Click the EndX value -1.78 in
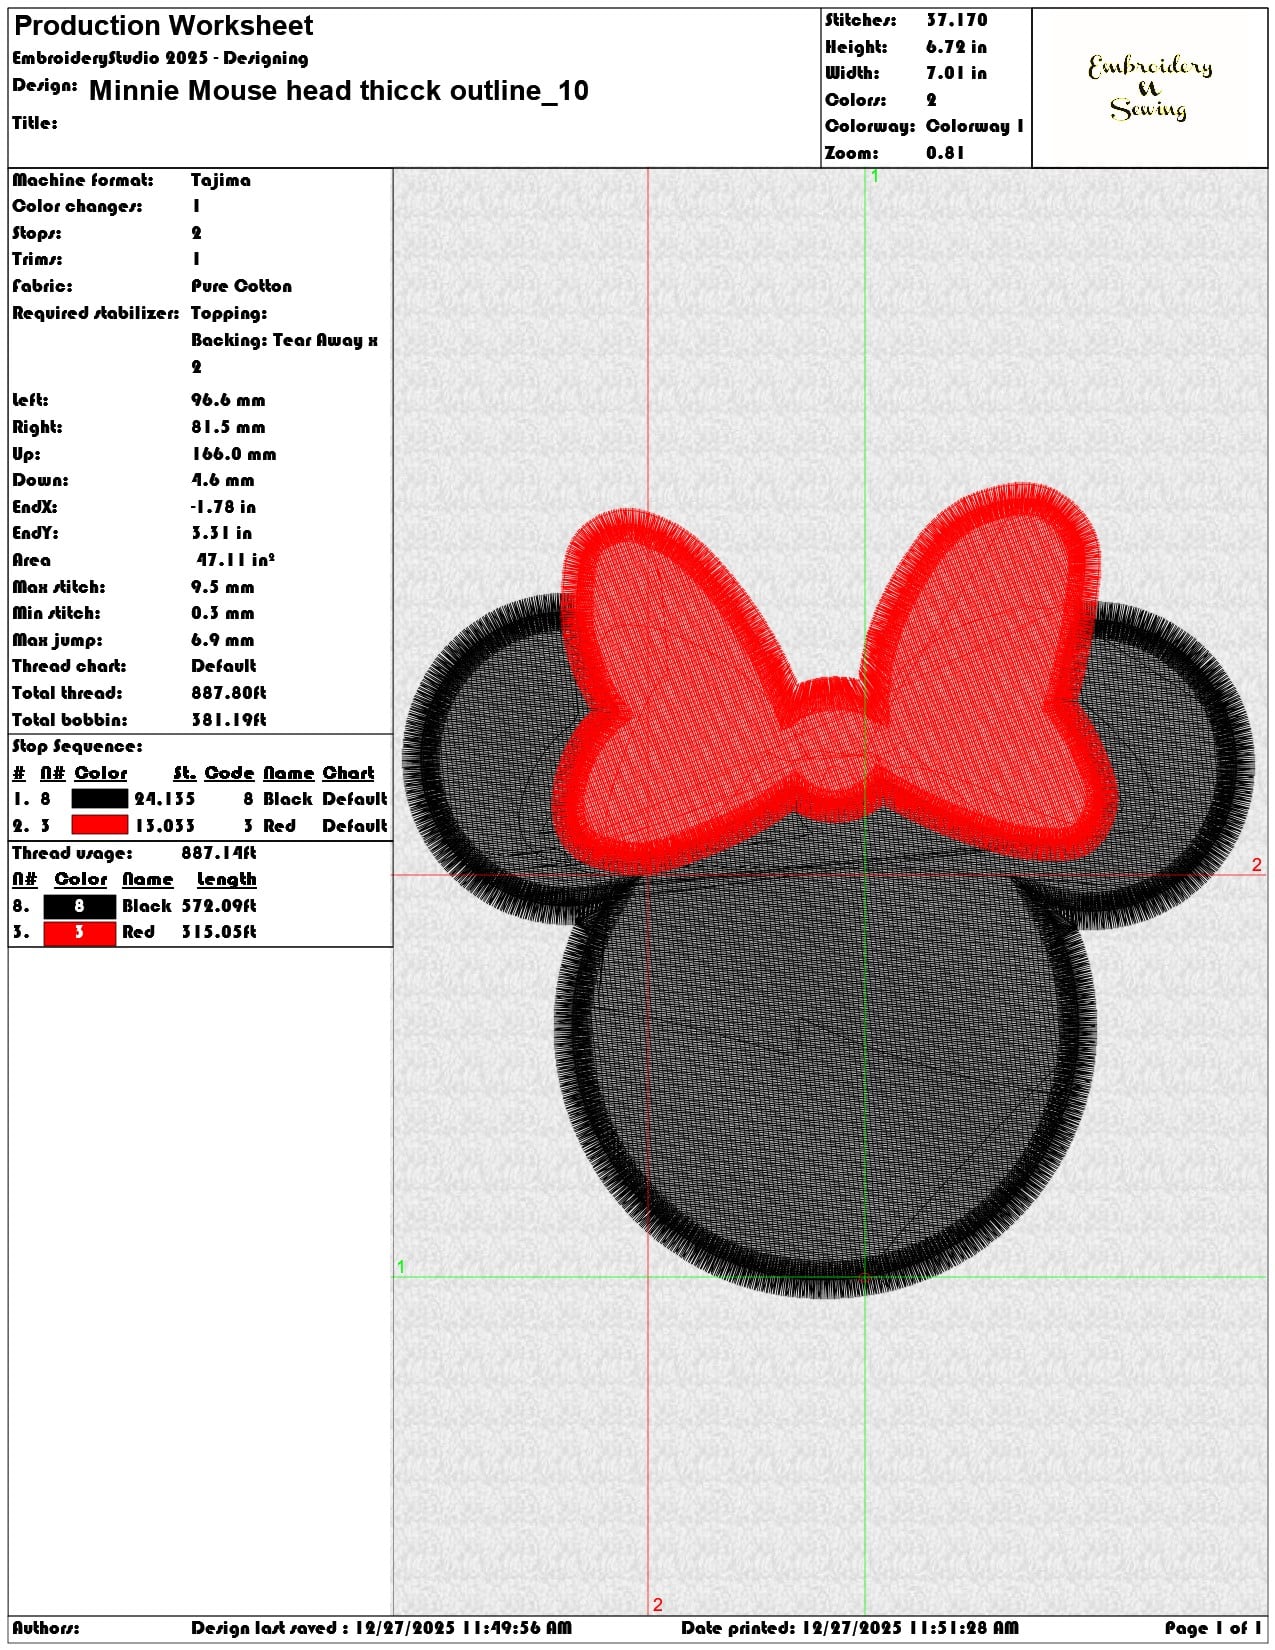Viewport: 1275px width, 1650px height. tap(223, 507)
